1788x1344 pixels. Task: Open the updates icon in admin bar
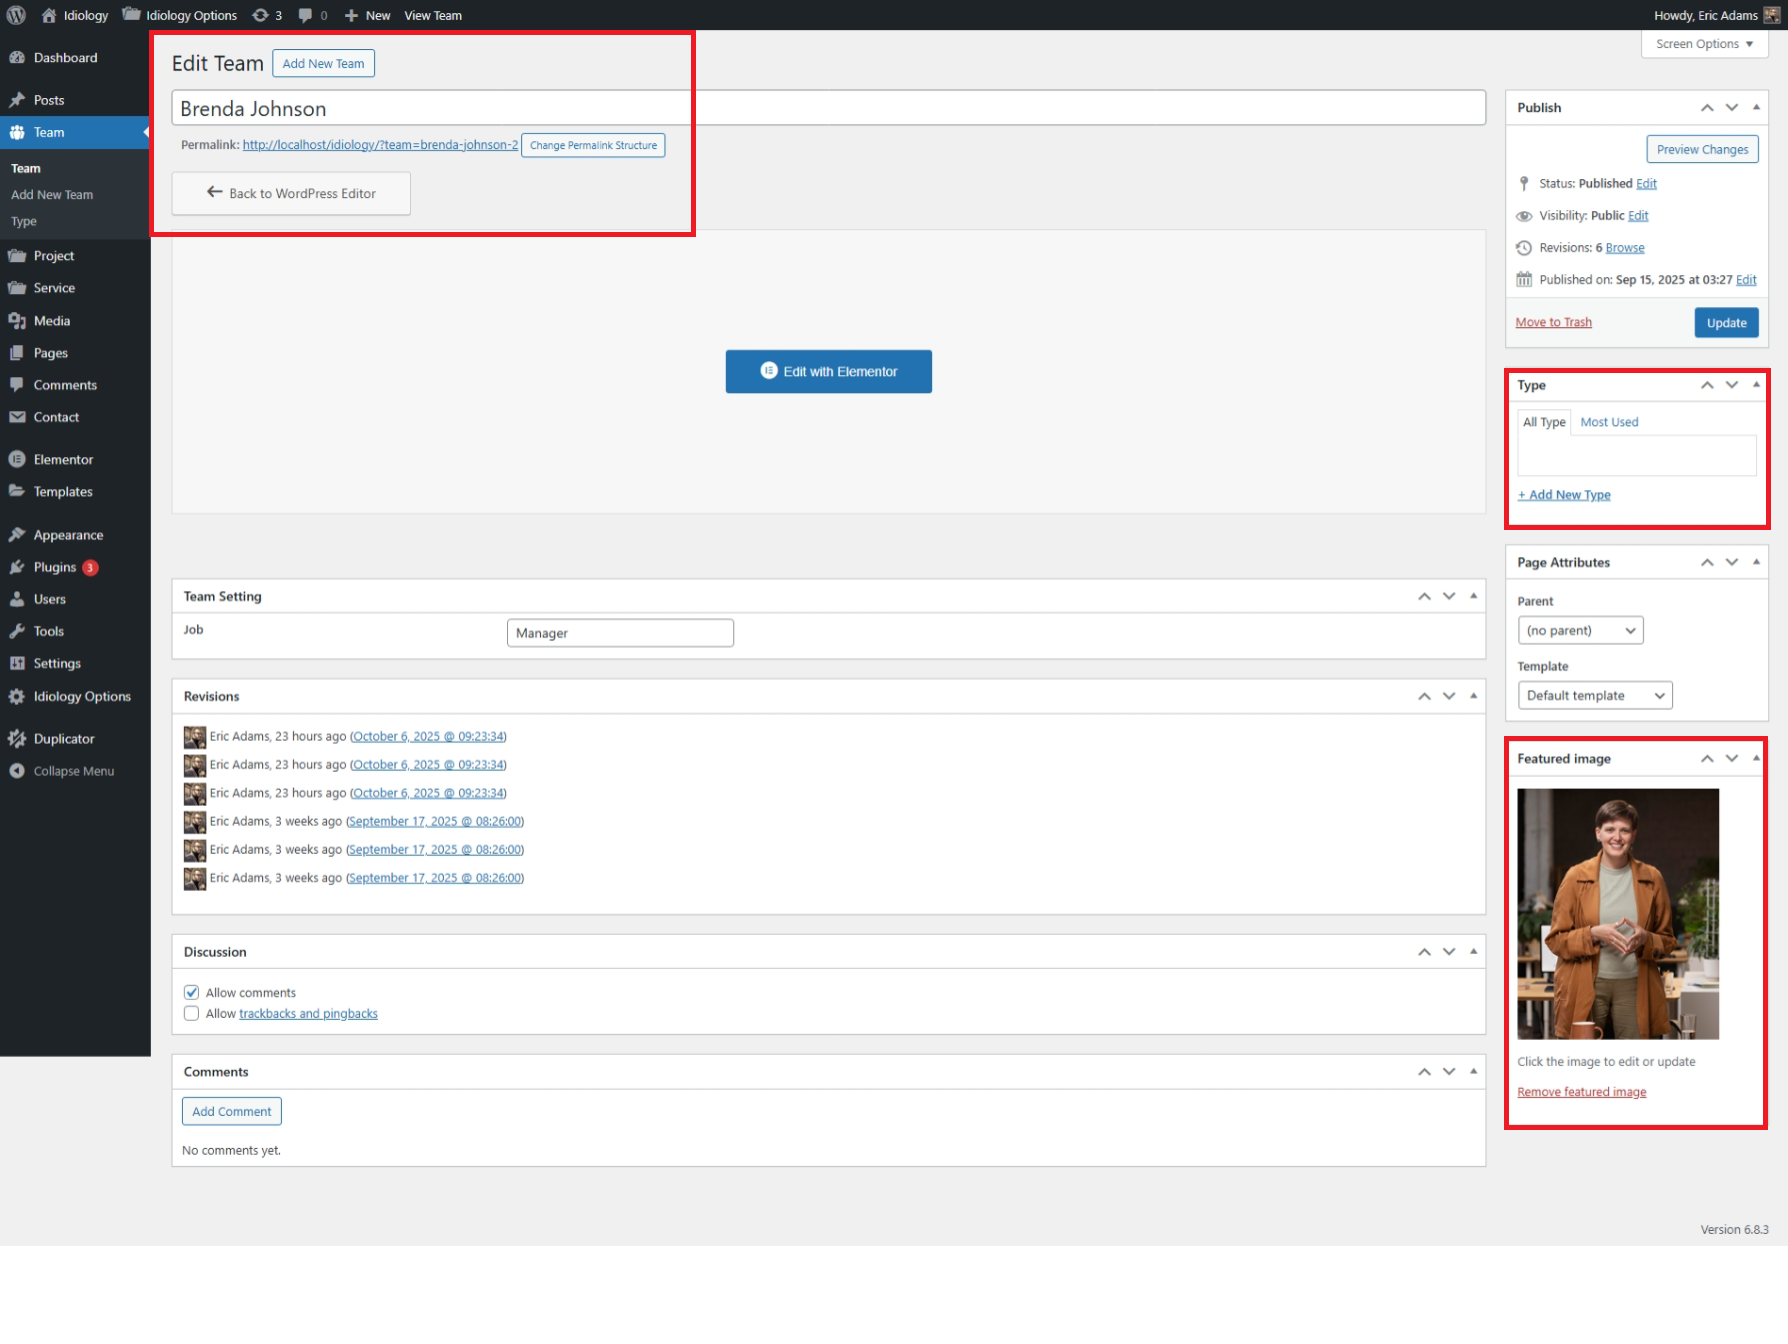(261, 15)
